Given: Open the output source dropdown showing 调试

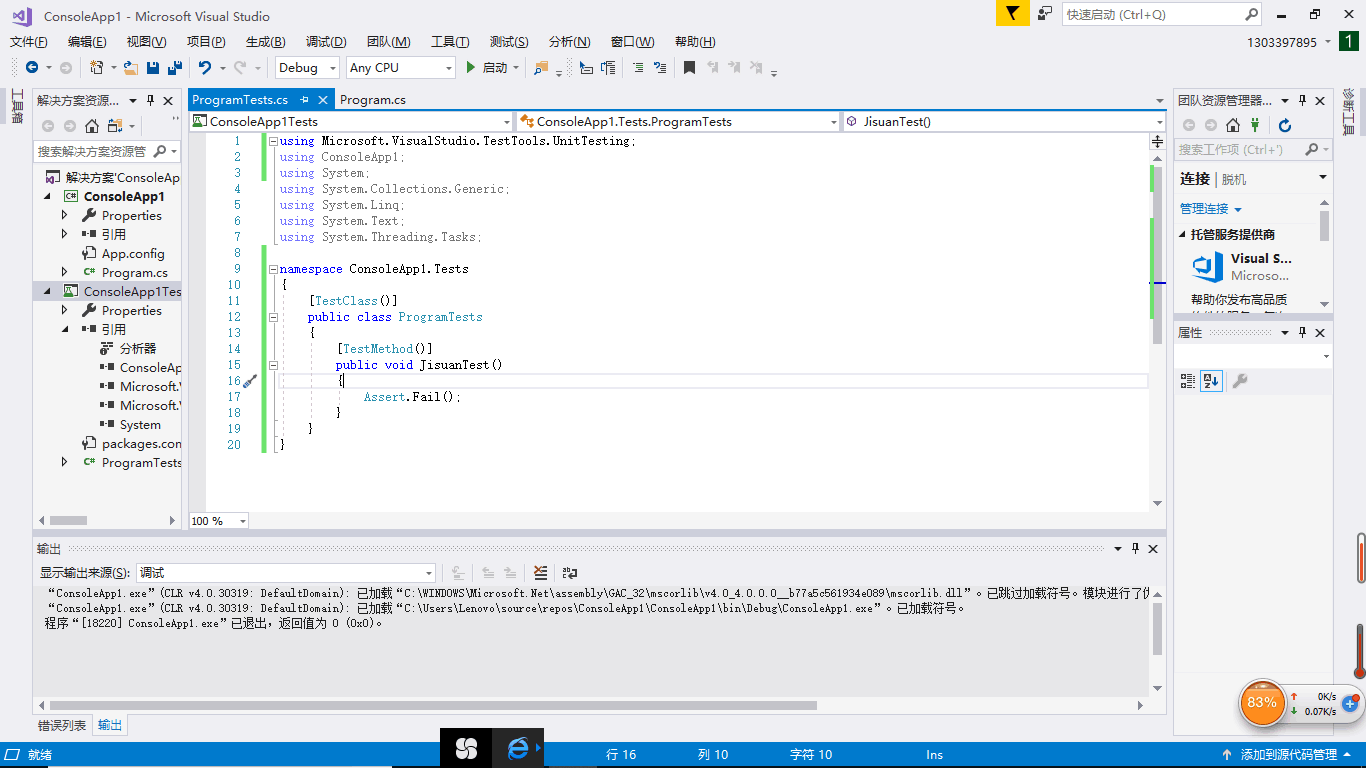Looking at the screenshot, I should (286, 573).
